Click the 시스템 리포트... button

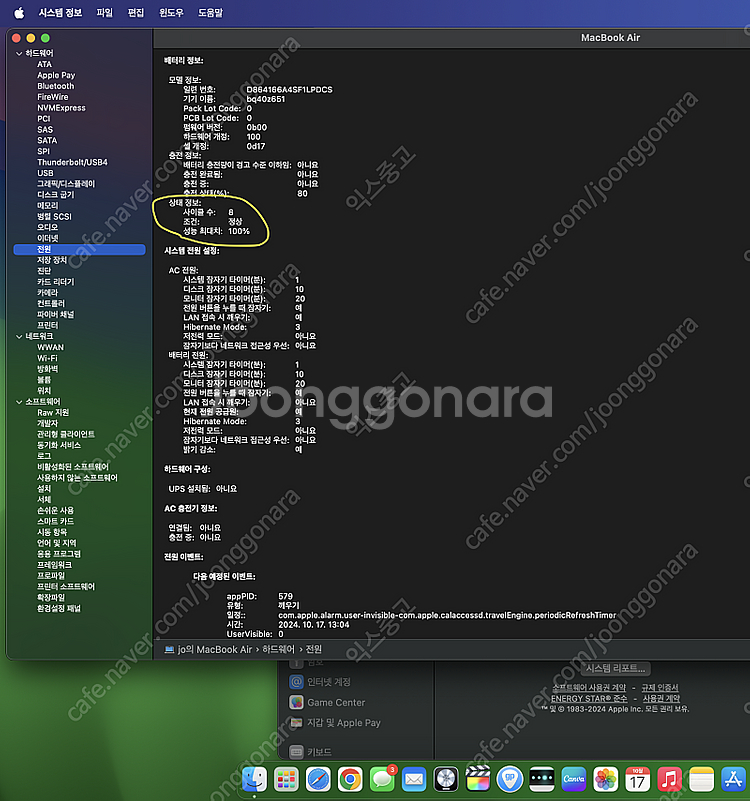pyautogui.click(x=615, y=668)
